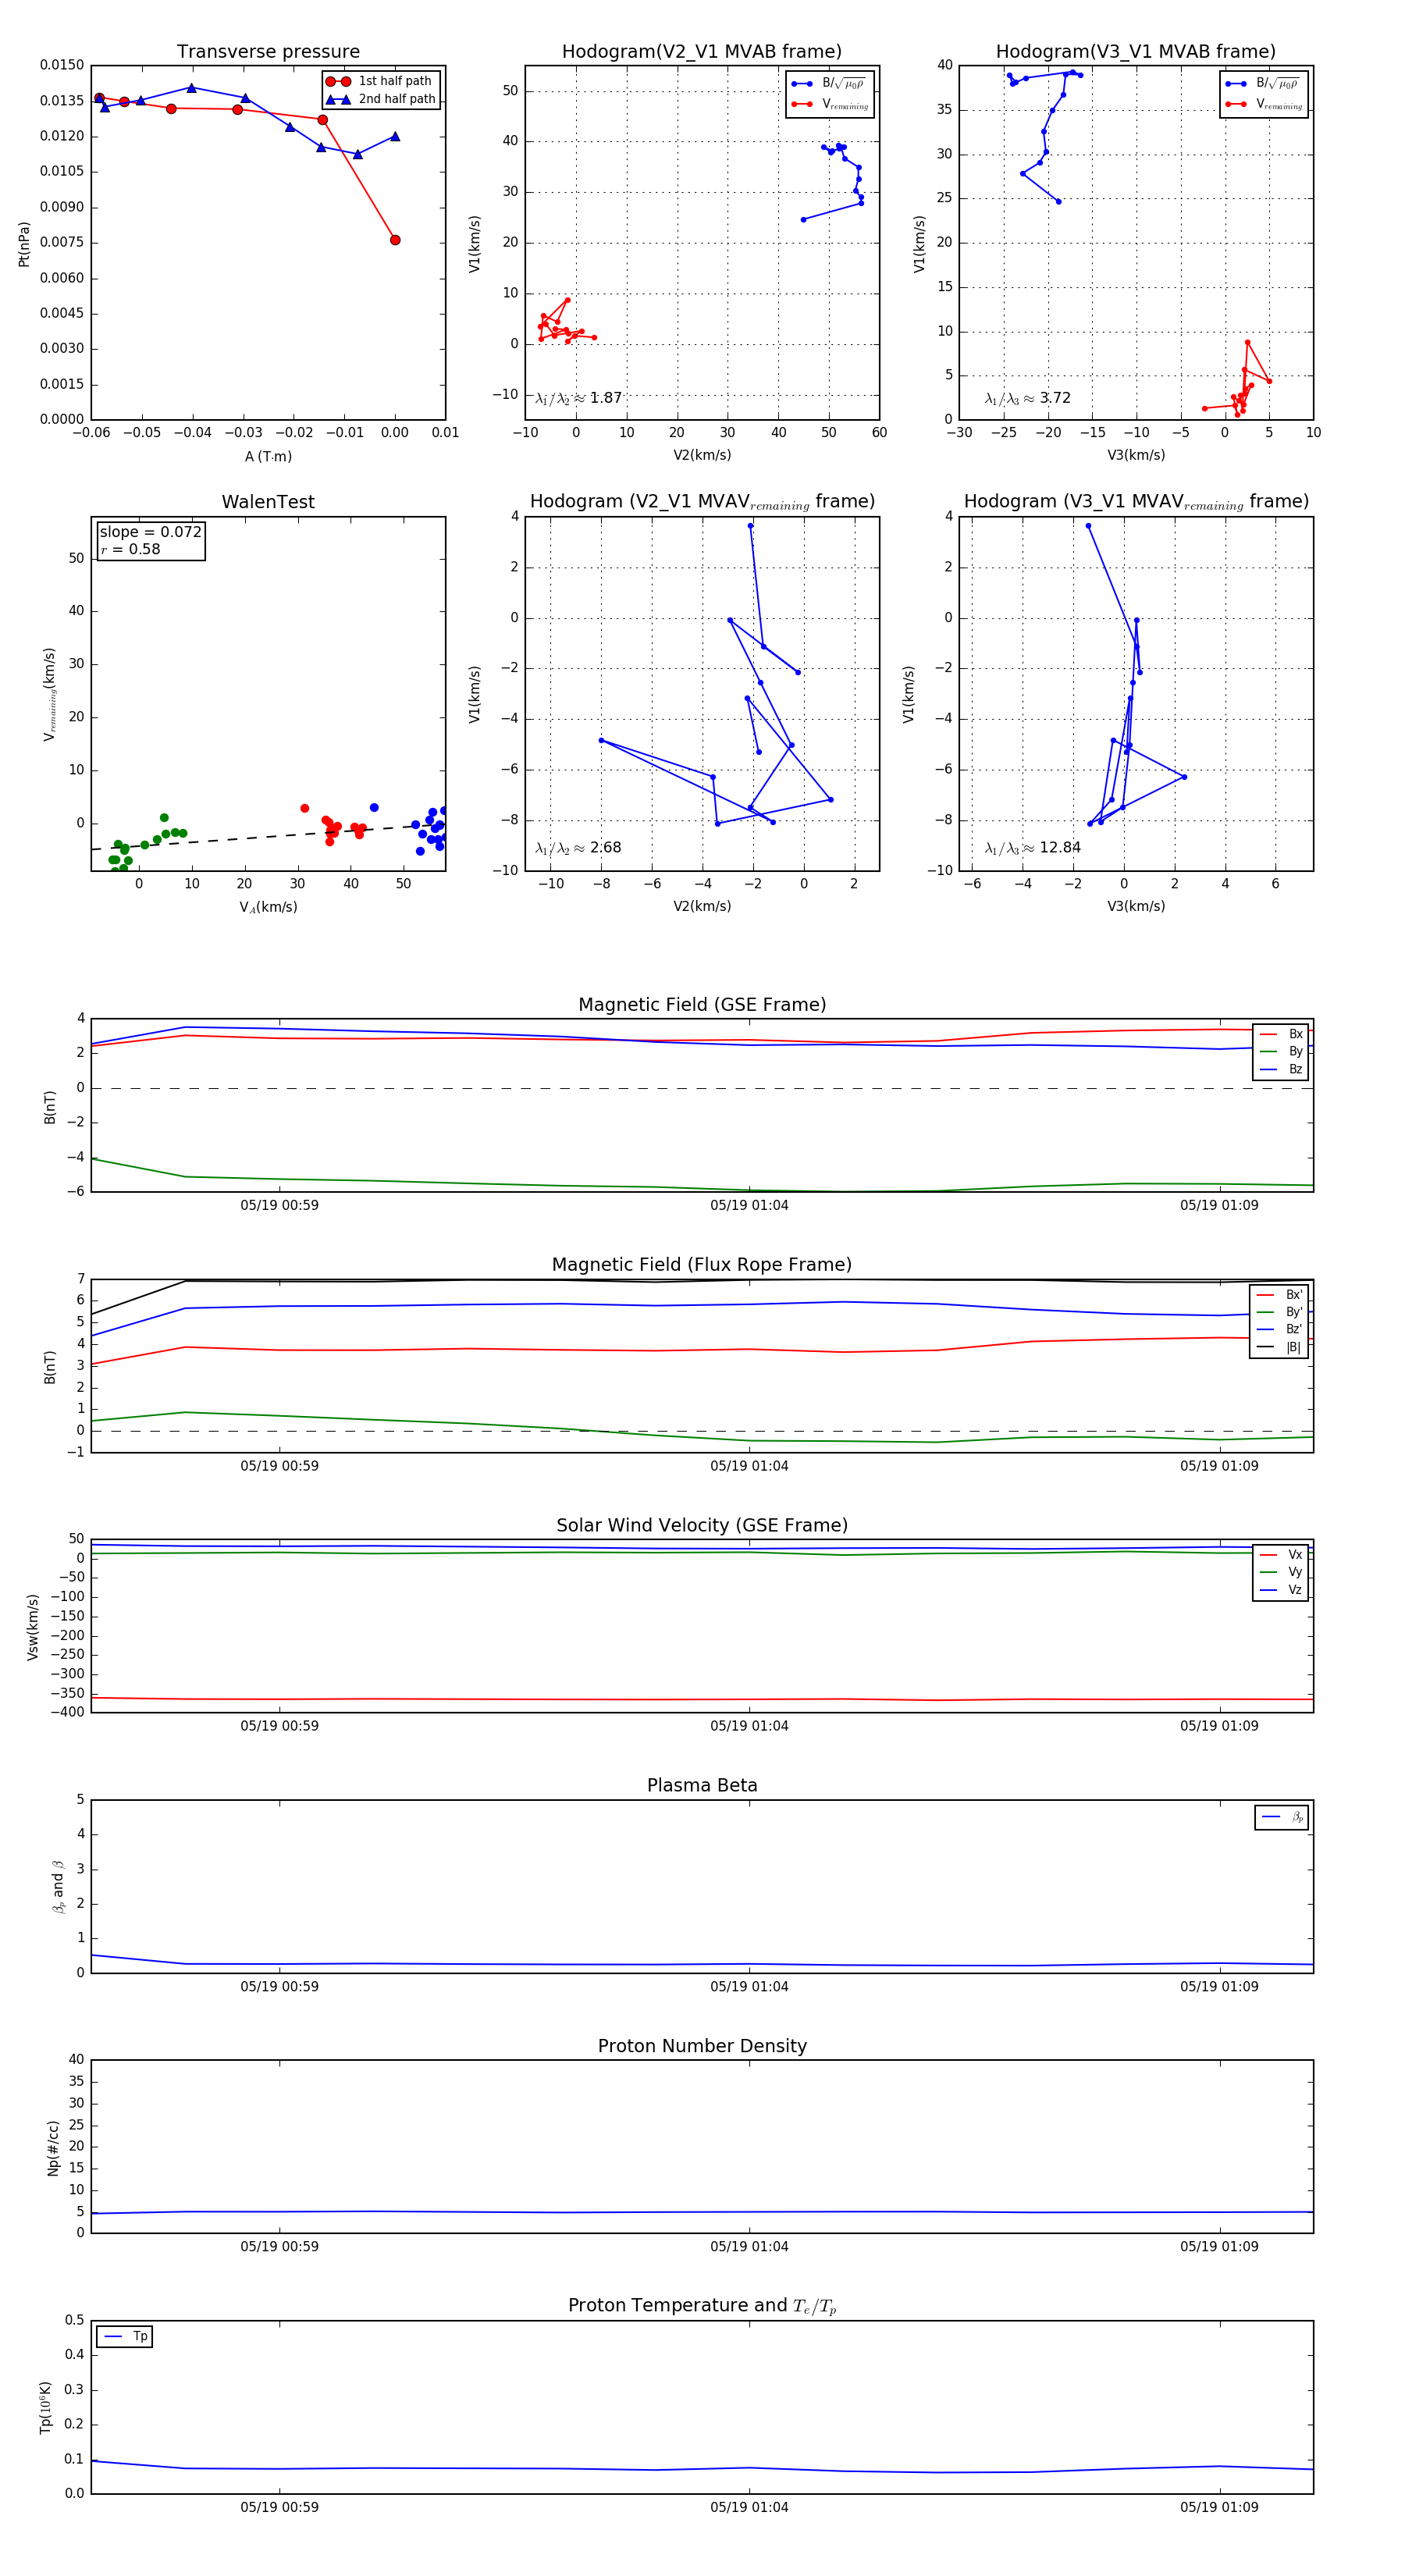The height and width of the screenshot is (2576, 1405).
Task: Click the "Tp(10⁶K)" y-axis label
Action: click(x=45, y=2407)
